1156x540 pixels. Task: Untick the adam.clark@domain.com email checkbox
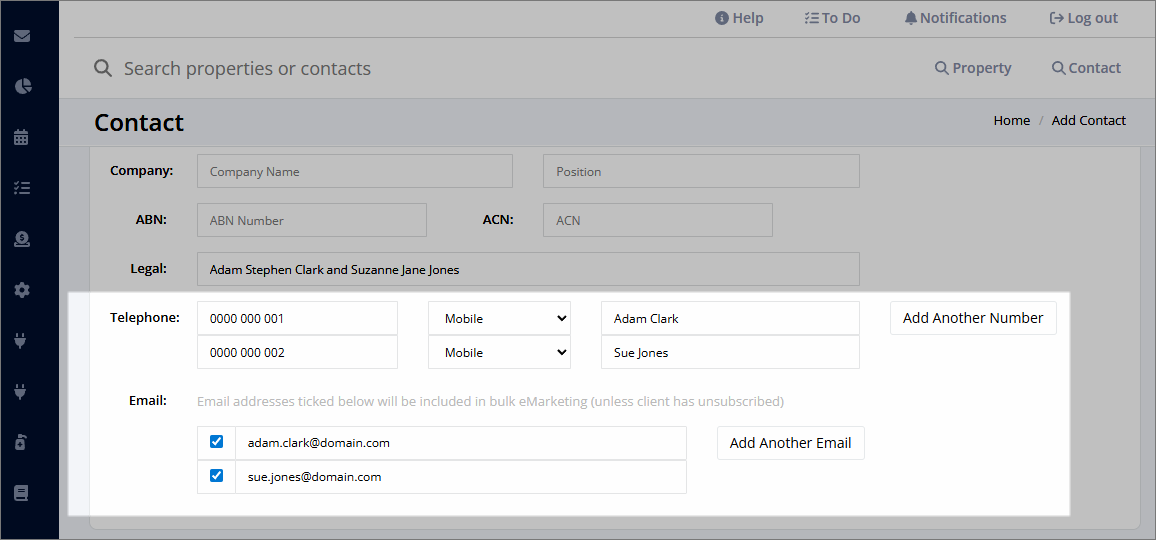(217, 442)
